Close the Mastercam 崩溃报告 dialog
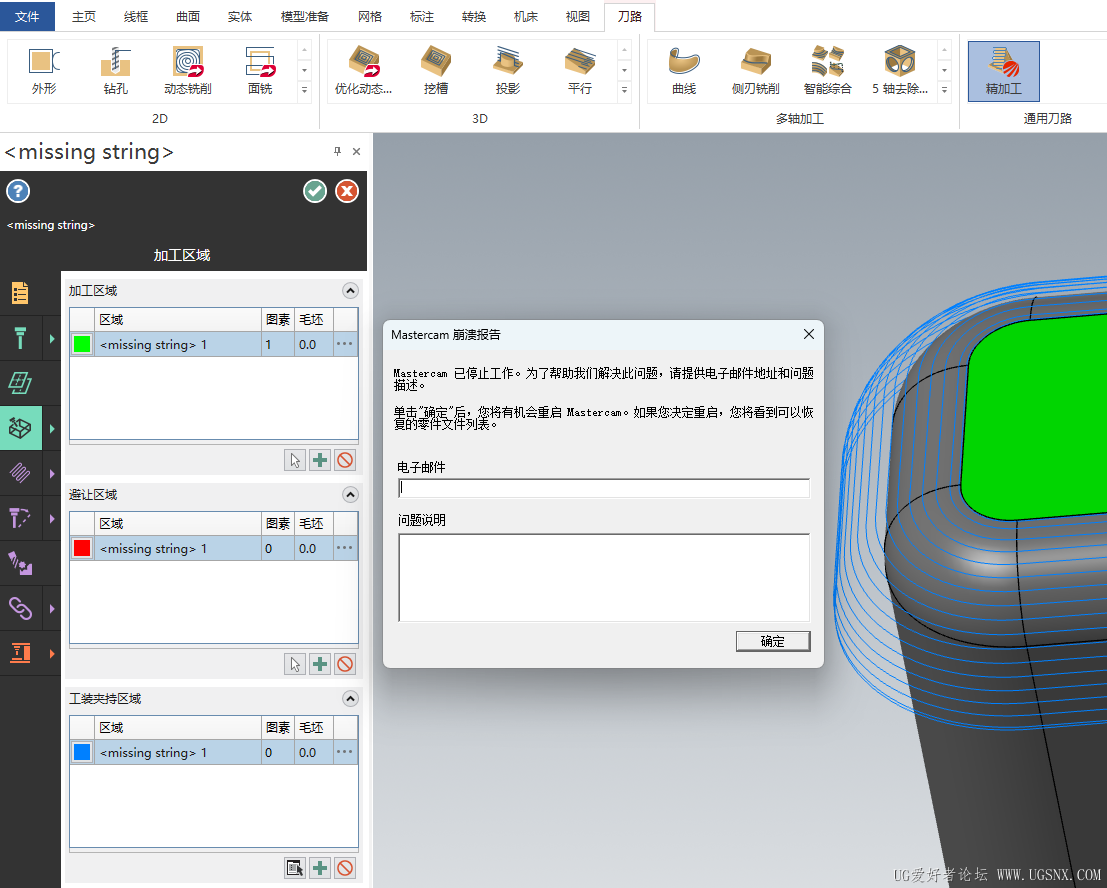Viewport: 1107px width, 888px height. pyautogui.click(x=809, y=334)
